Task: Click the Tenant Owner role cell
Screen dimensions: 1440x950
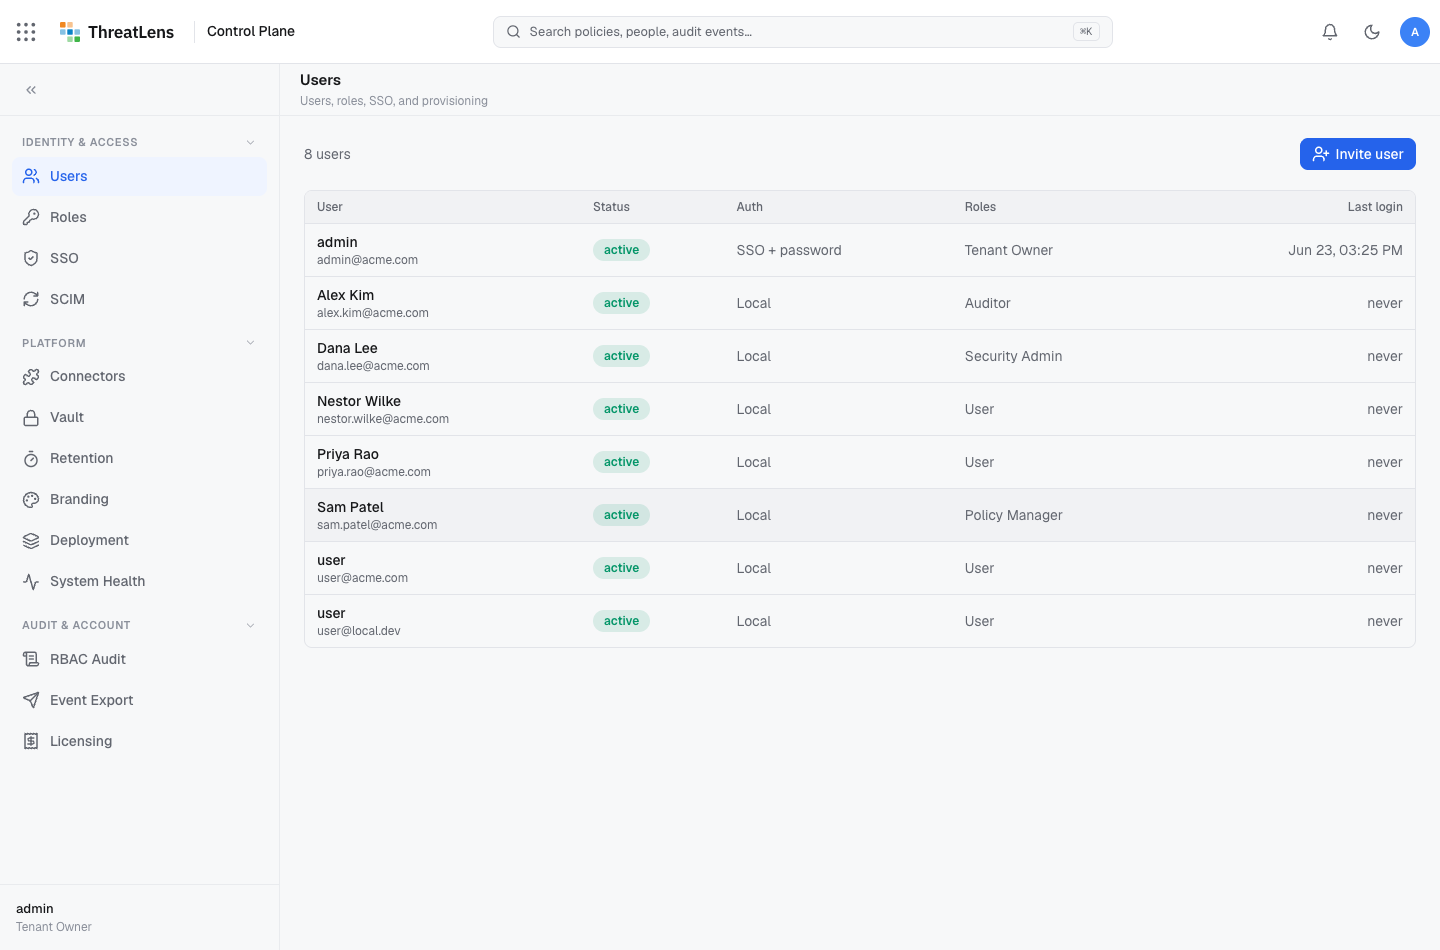Action: [1008, 250]
